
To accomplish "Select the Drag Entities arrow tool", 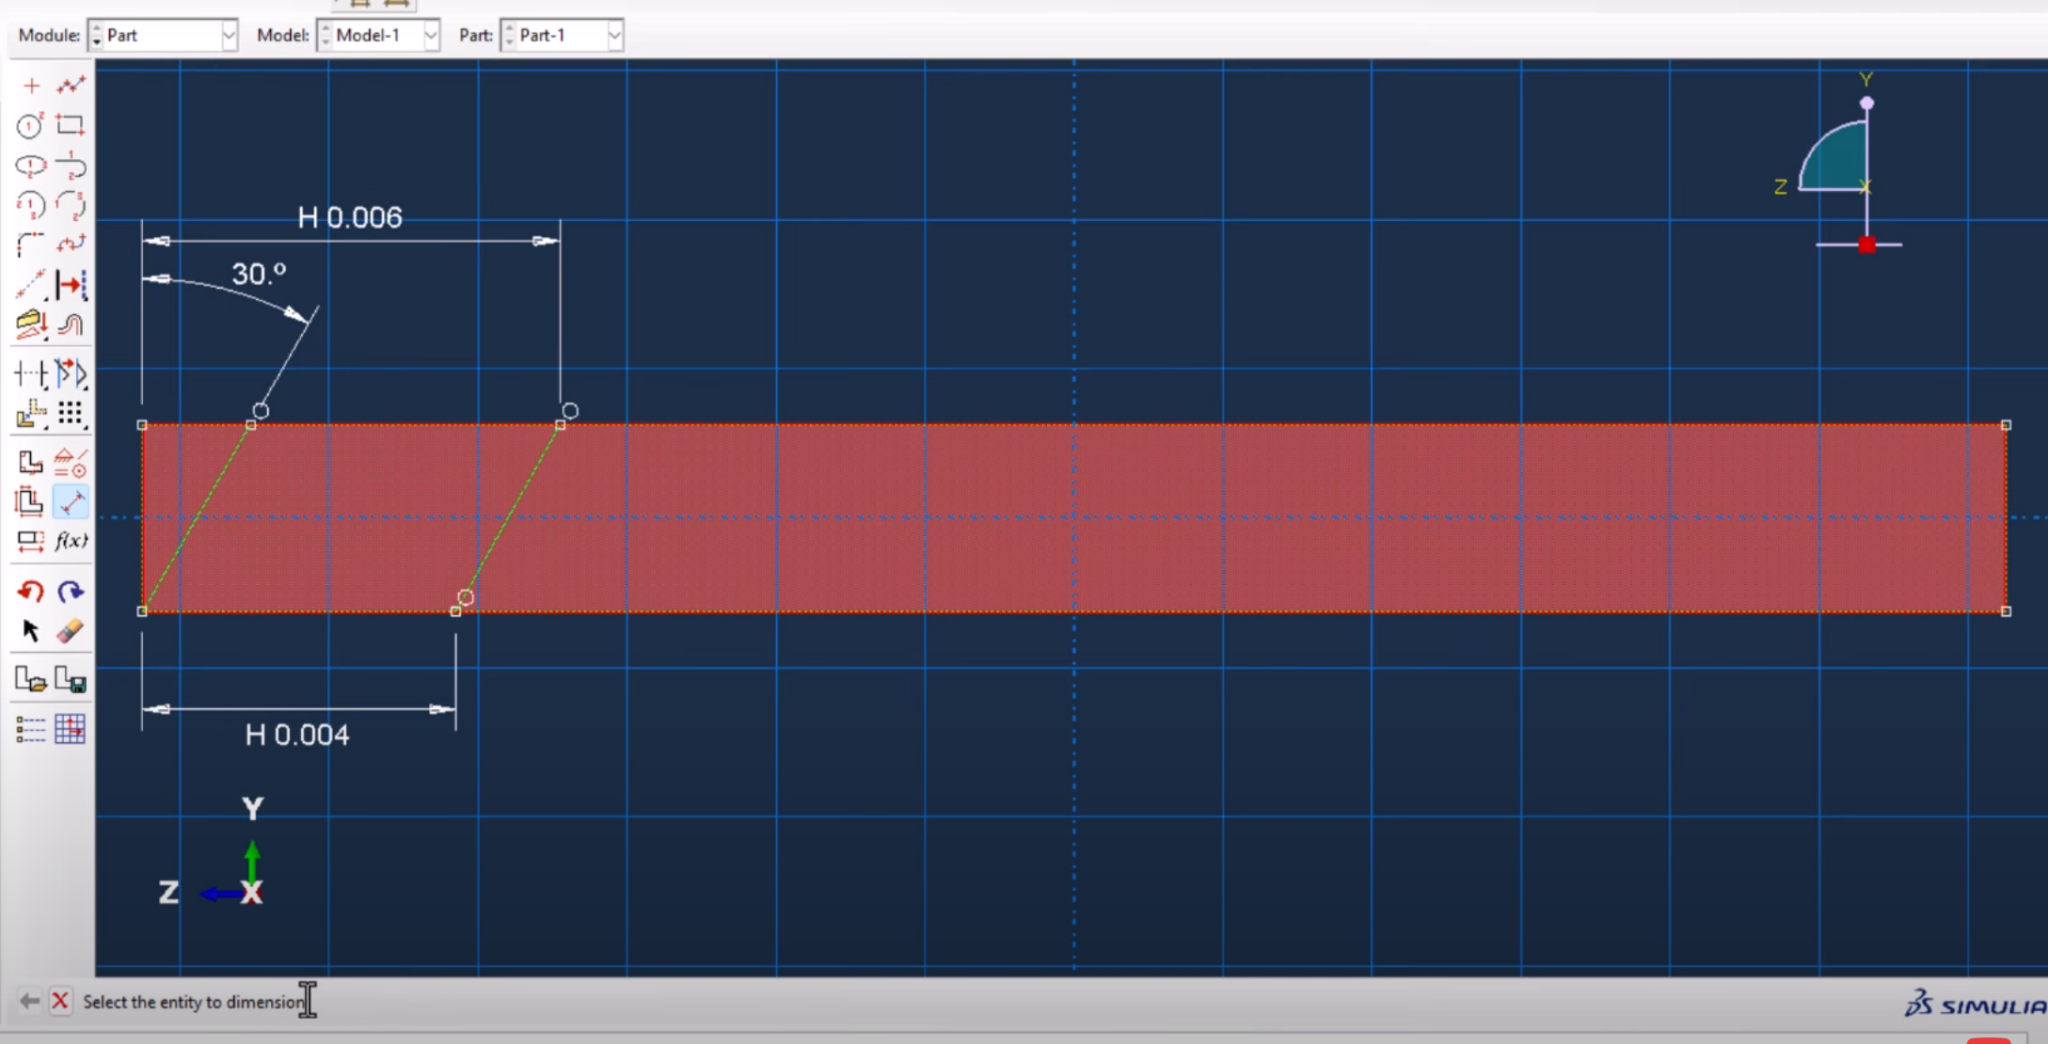I will 30,629.
